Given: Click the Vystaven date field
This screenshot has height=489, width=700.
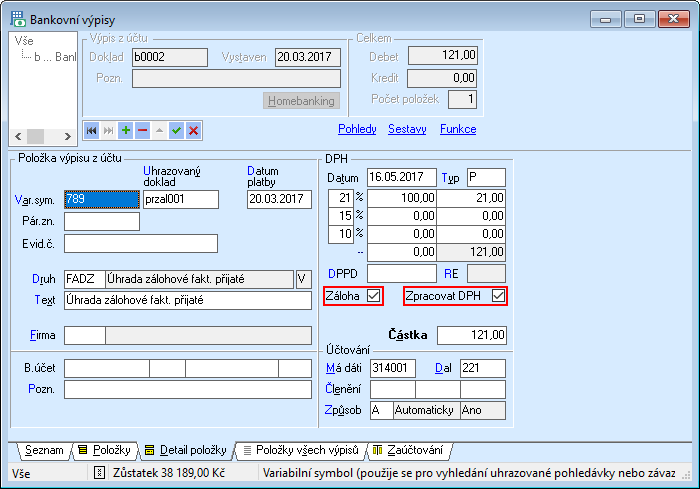Looking at the screenshot, I should point(308,57).
